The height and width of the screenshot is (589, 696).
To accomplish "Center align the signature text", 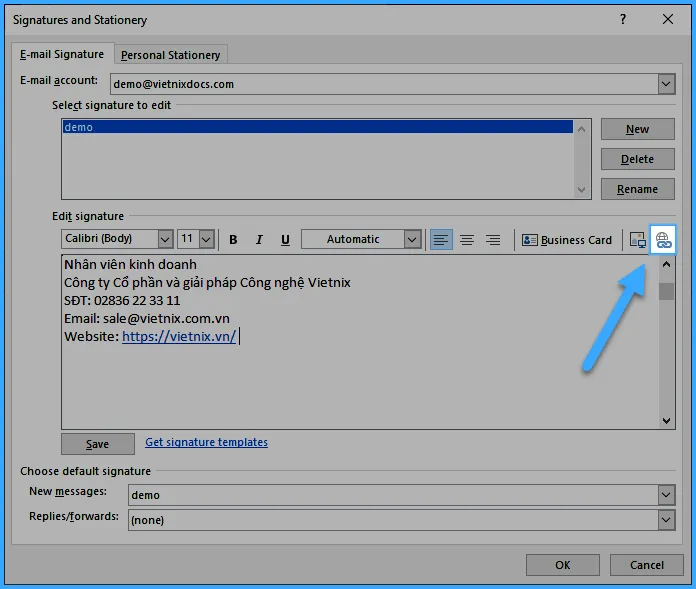I will click(x=466, y=240).
